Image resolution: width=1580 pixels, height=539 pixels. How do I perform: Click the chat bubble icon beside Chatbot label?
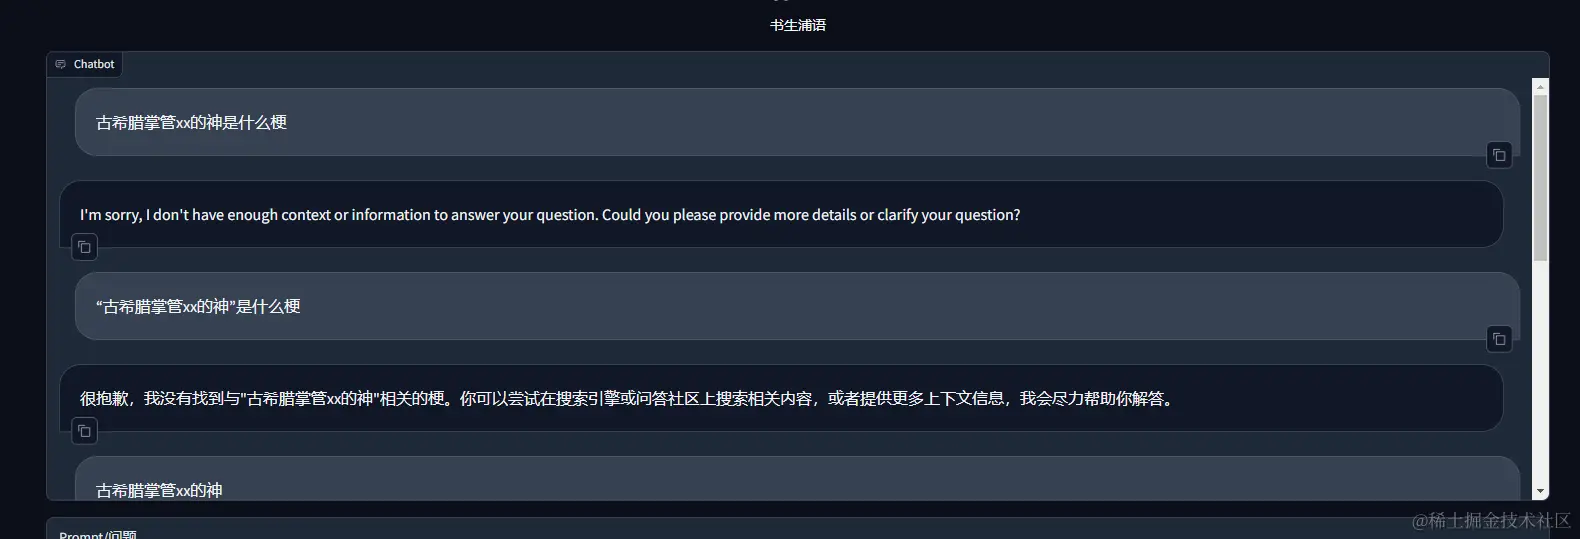(61, 64)
